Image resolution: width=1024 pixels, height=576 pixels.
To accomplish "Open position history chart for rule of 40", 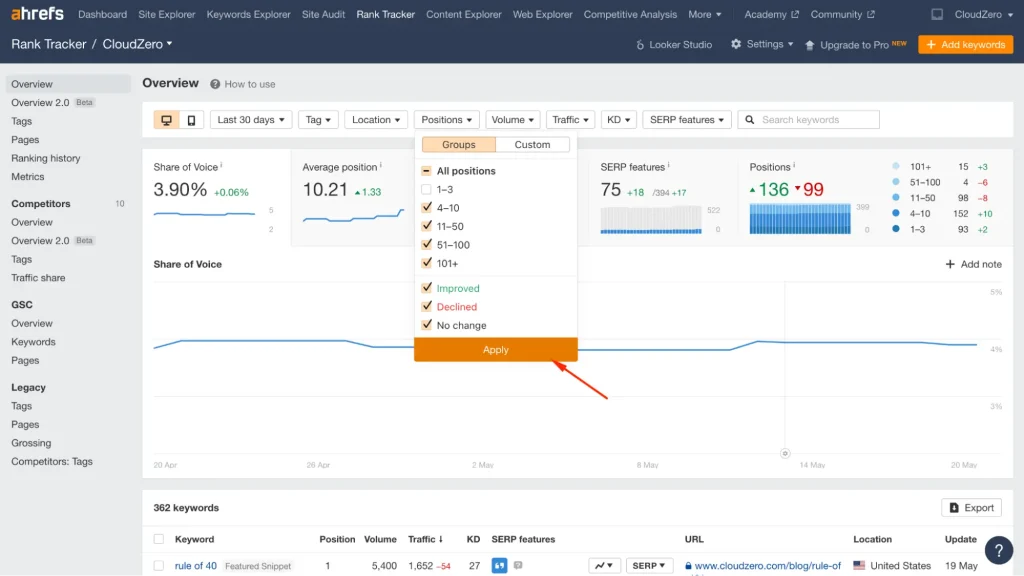I will (x=603, y=565).
